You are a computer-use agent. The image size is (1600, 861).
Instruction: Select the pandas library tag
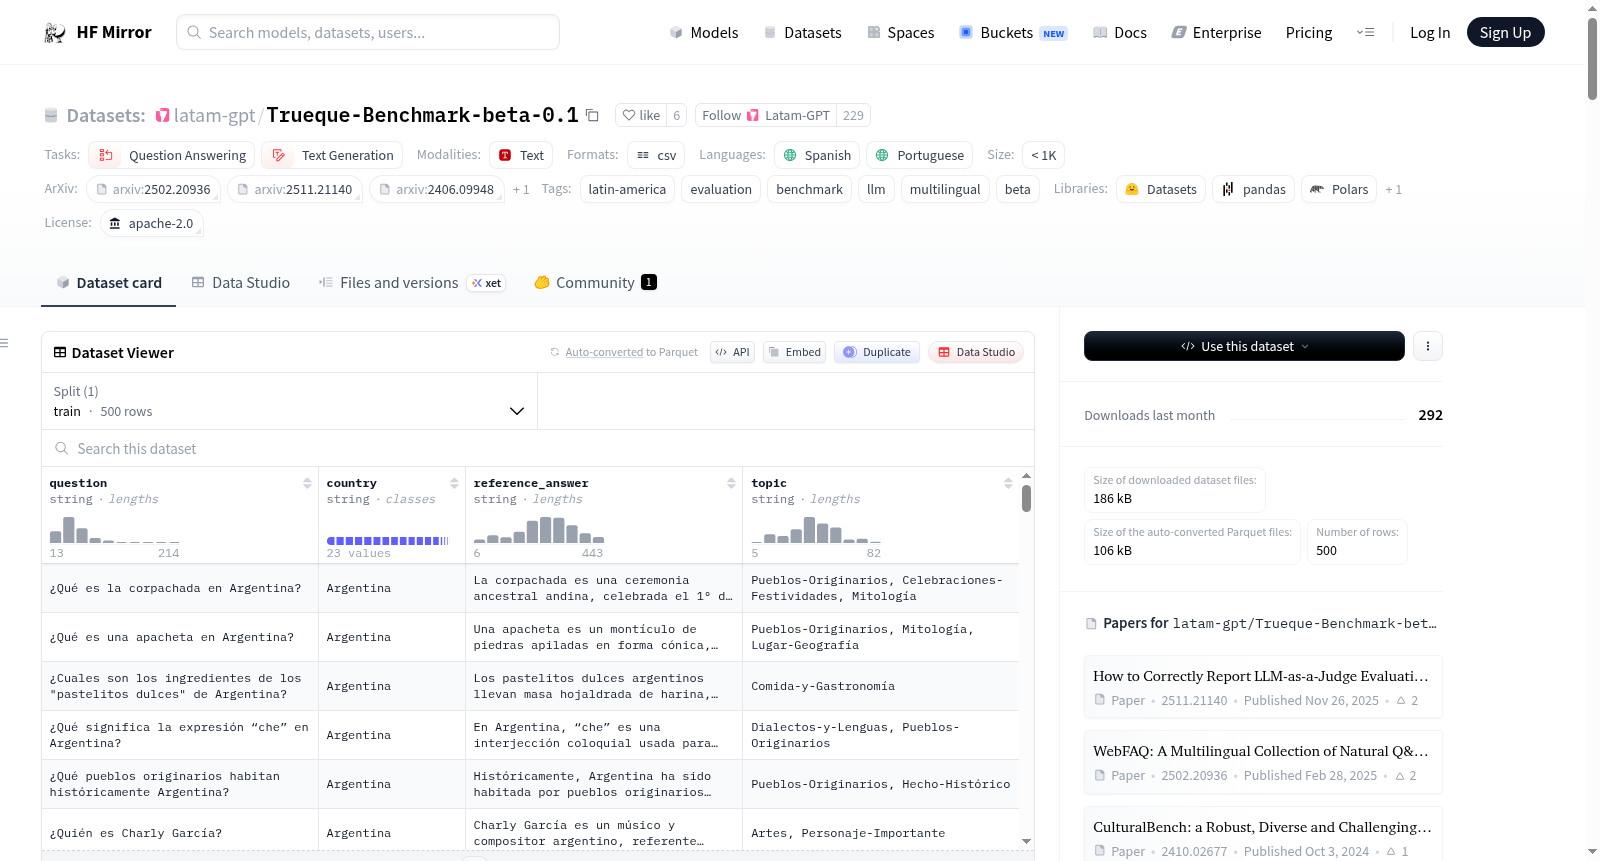click(x=1254, y=189)
